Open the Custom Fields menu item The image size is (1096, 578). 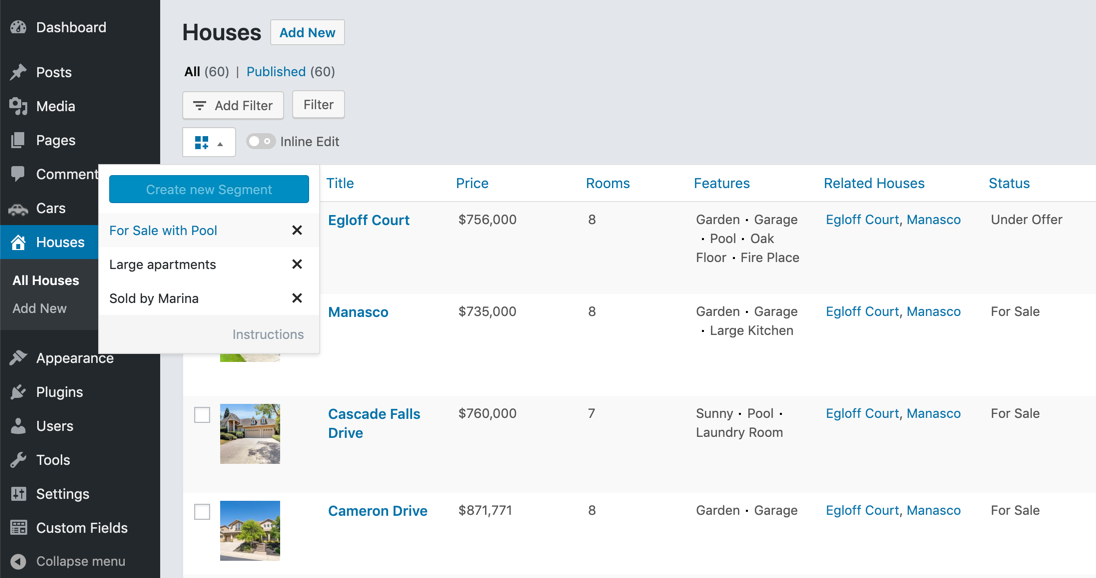82,528
